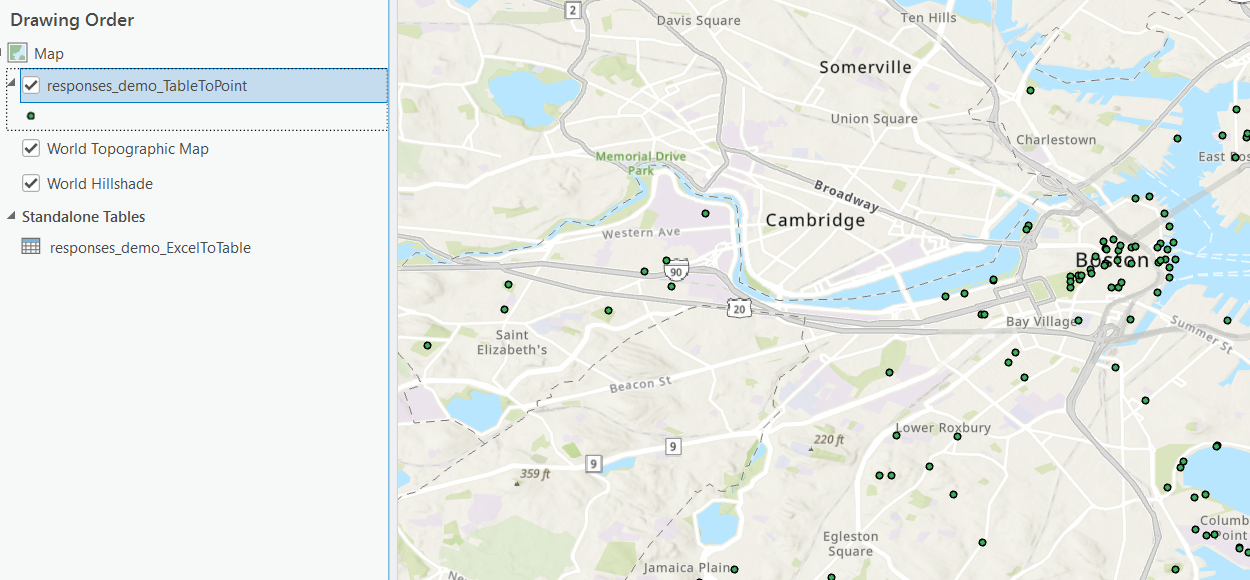Click the Jamaica Plain map label
Screen dimensions: 1250x580
point(686,568)
